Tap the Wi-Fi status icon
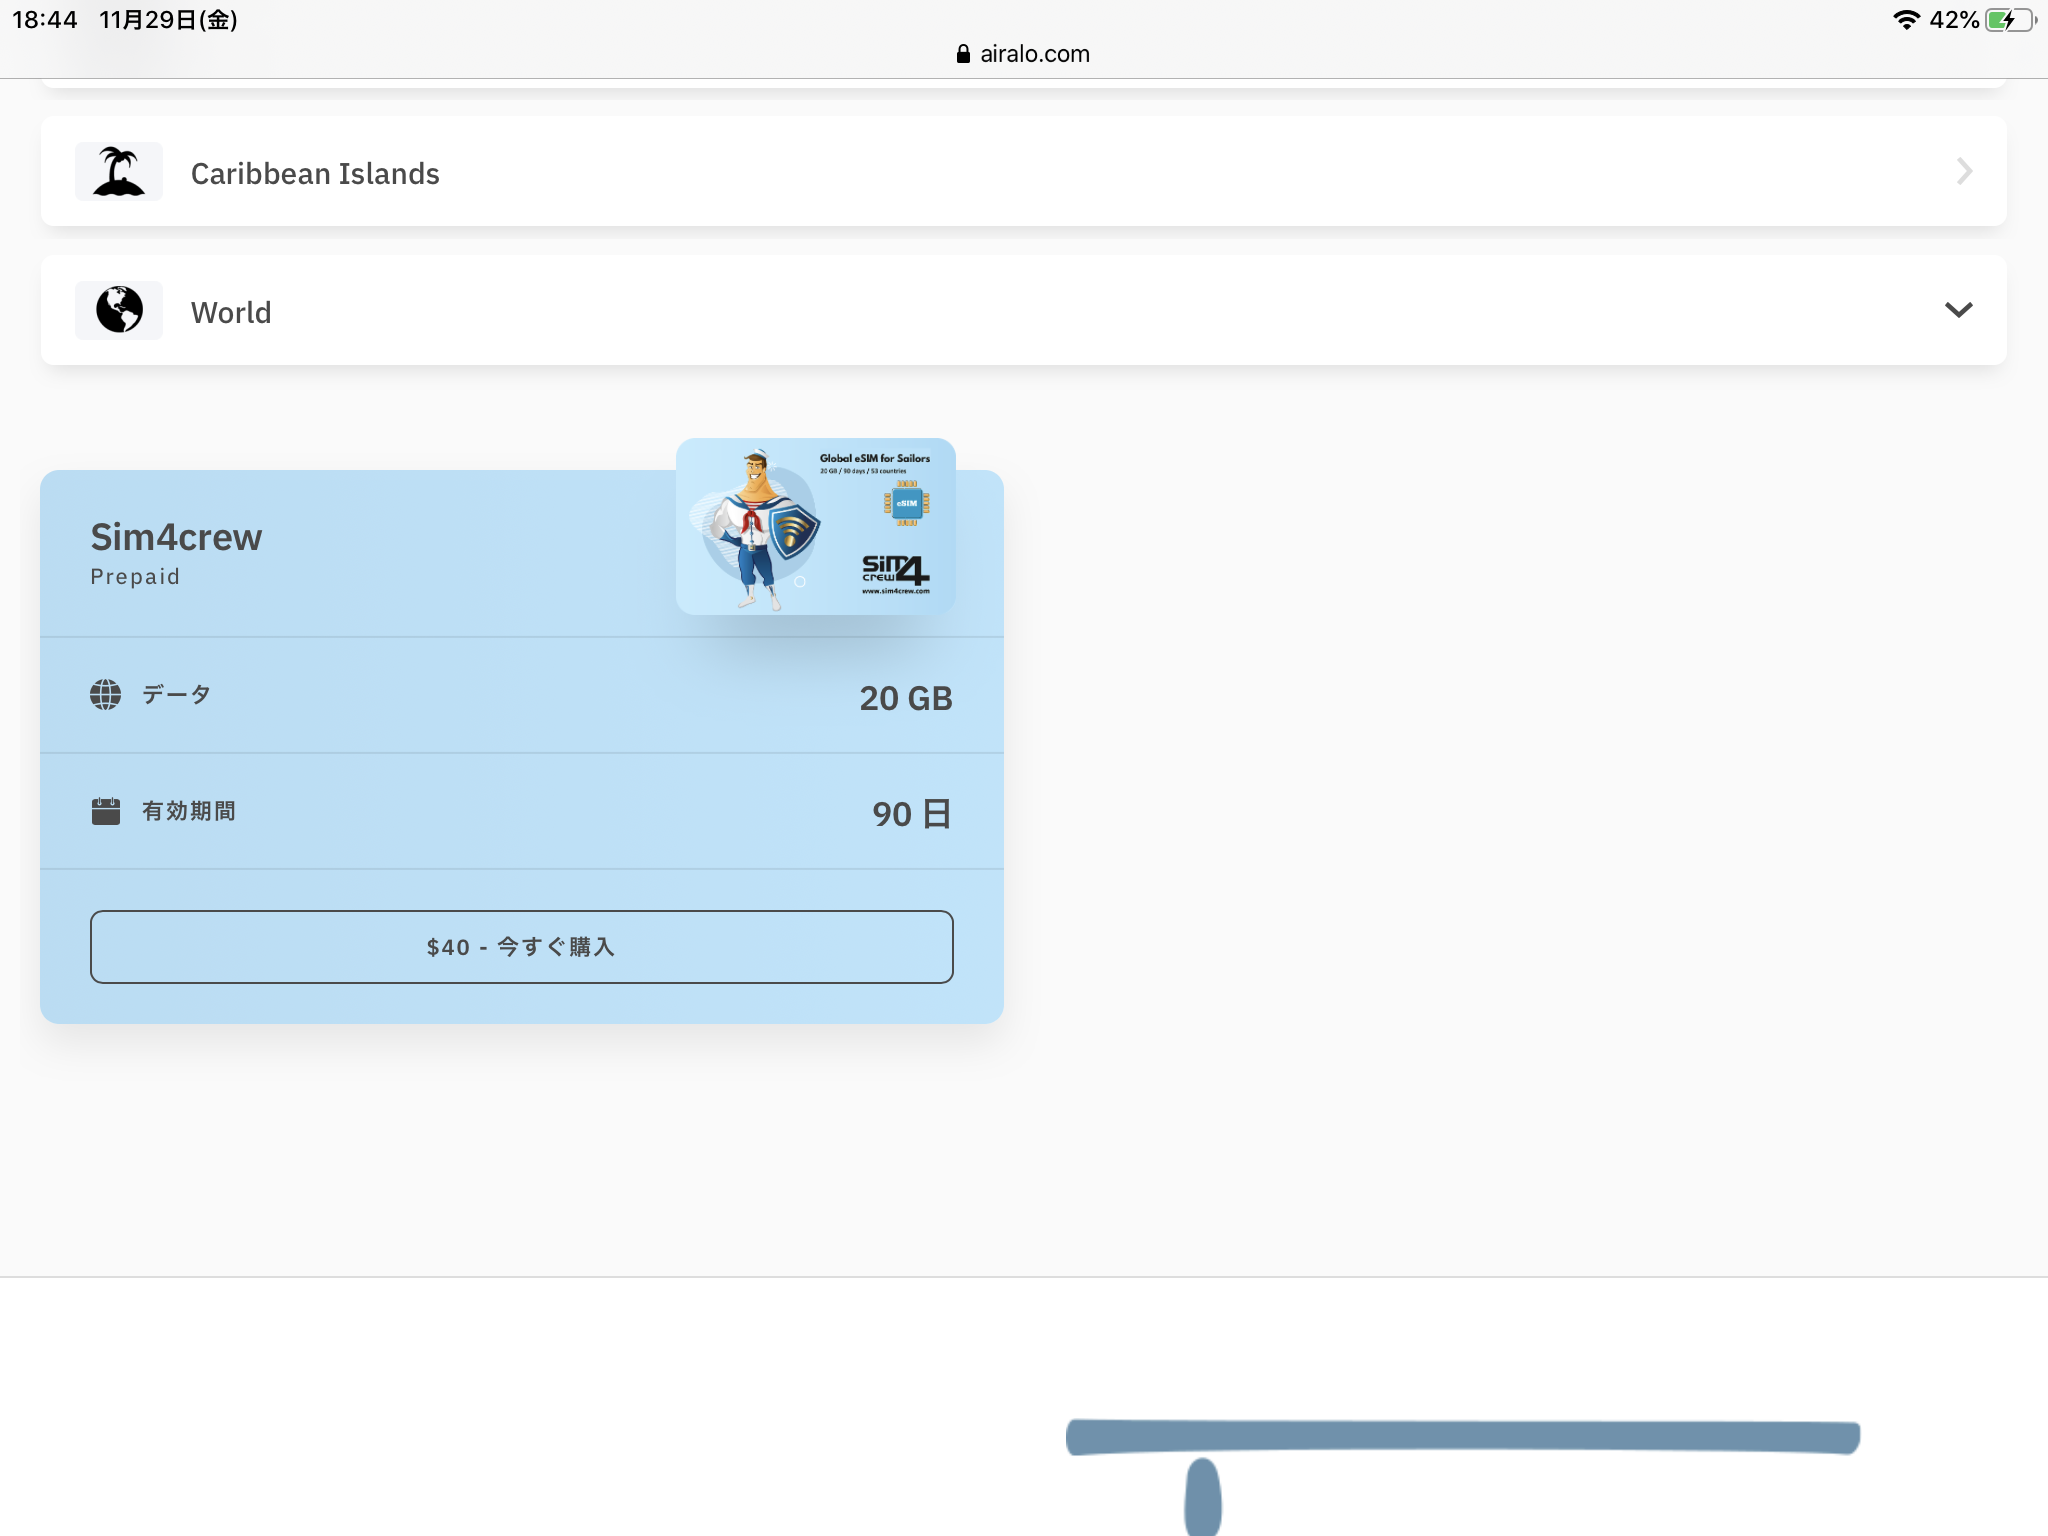2048x1536 pixels. pos(1906,19)
